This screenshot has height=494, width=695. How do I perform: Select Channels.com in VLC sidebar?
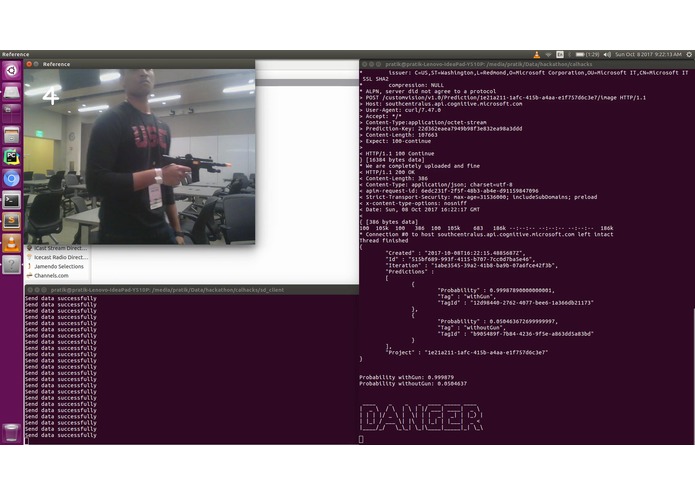point(47,276)
